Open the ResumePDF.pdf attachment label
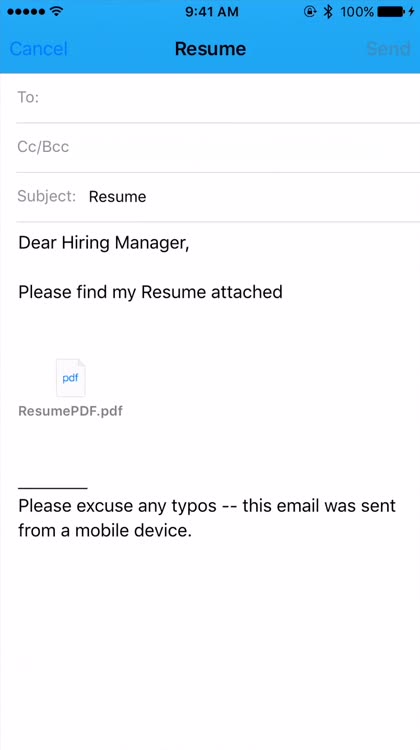 pyautogui.click(x=70, y=411)
